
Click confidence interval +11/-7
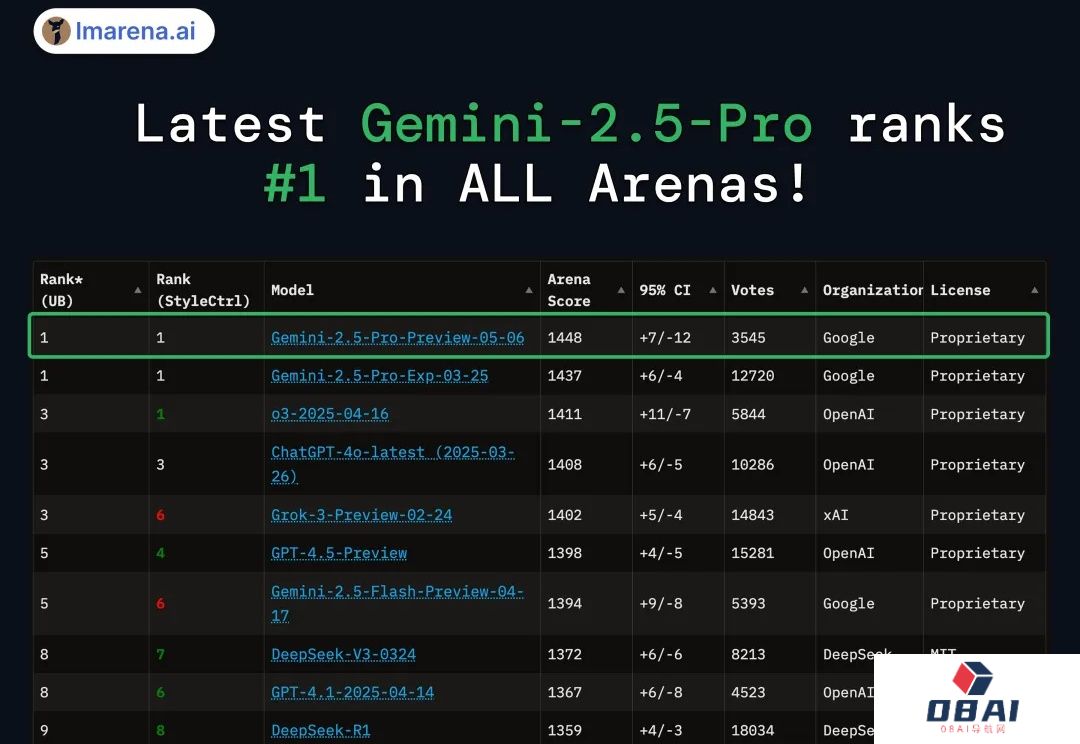(665, 414)
